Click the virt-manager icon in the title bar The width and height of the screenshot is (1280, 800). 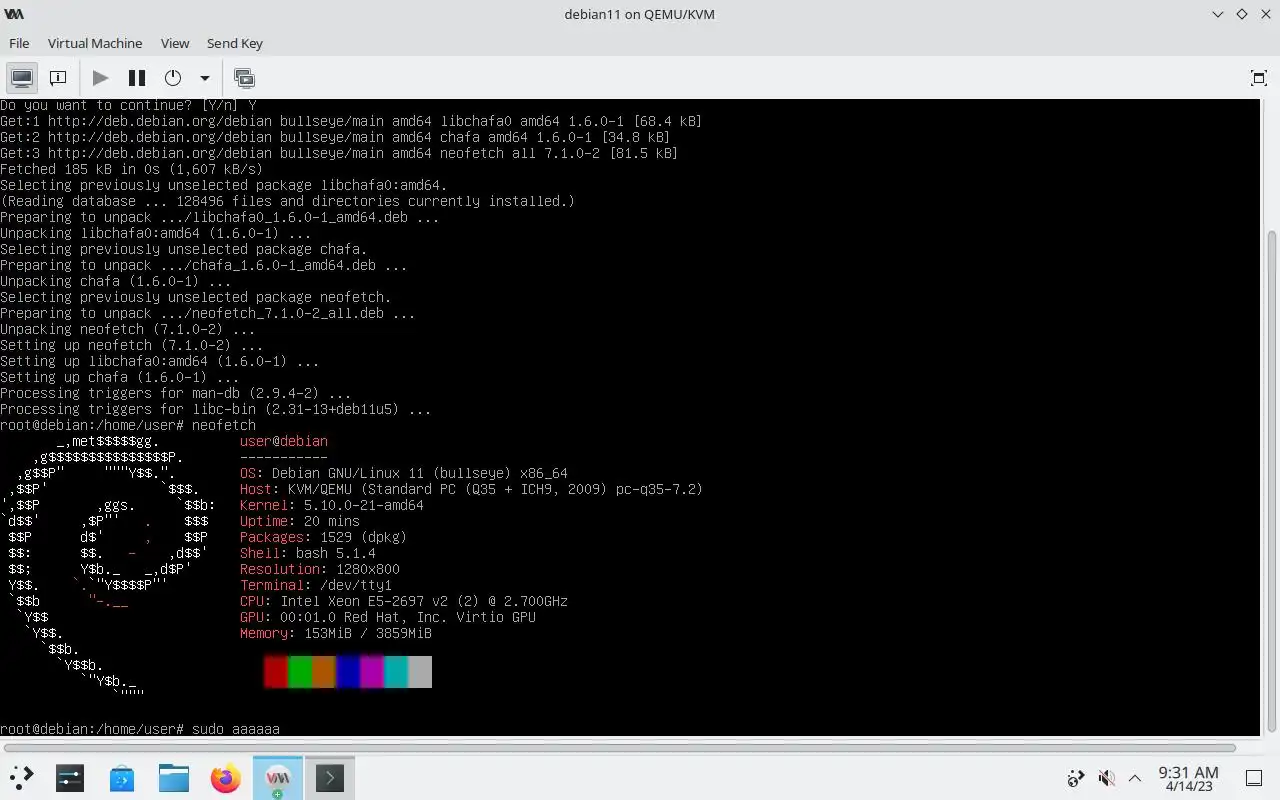pos(14,14)
